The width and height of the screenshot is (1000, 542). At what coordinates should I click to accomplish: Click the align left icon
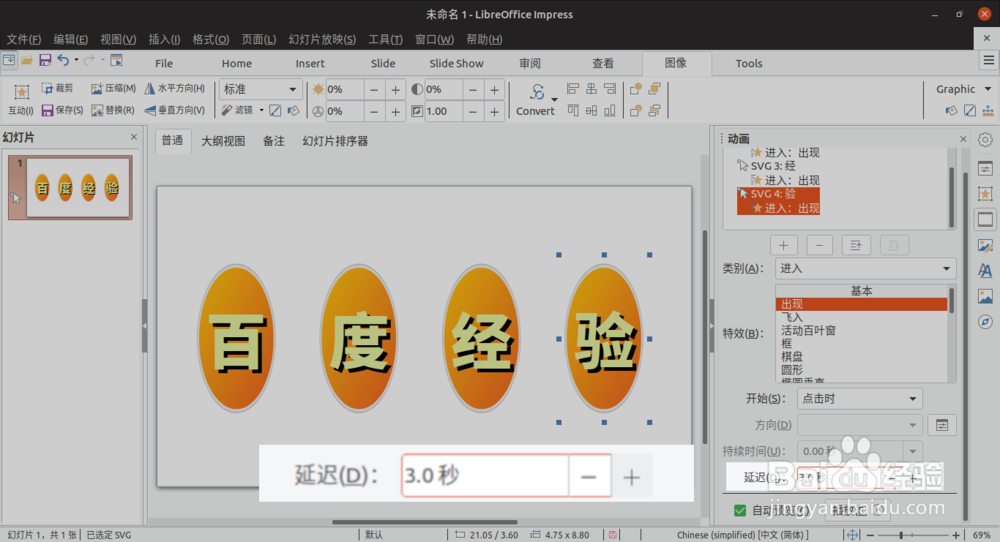(x=573, y=89)
